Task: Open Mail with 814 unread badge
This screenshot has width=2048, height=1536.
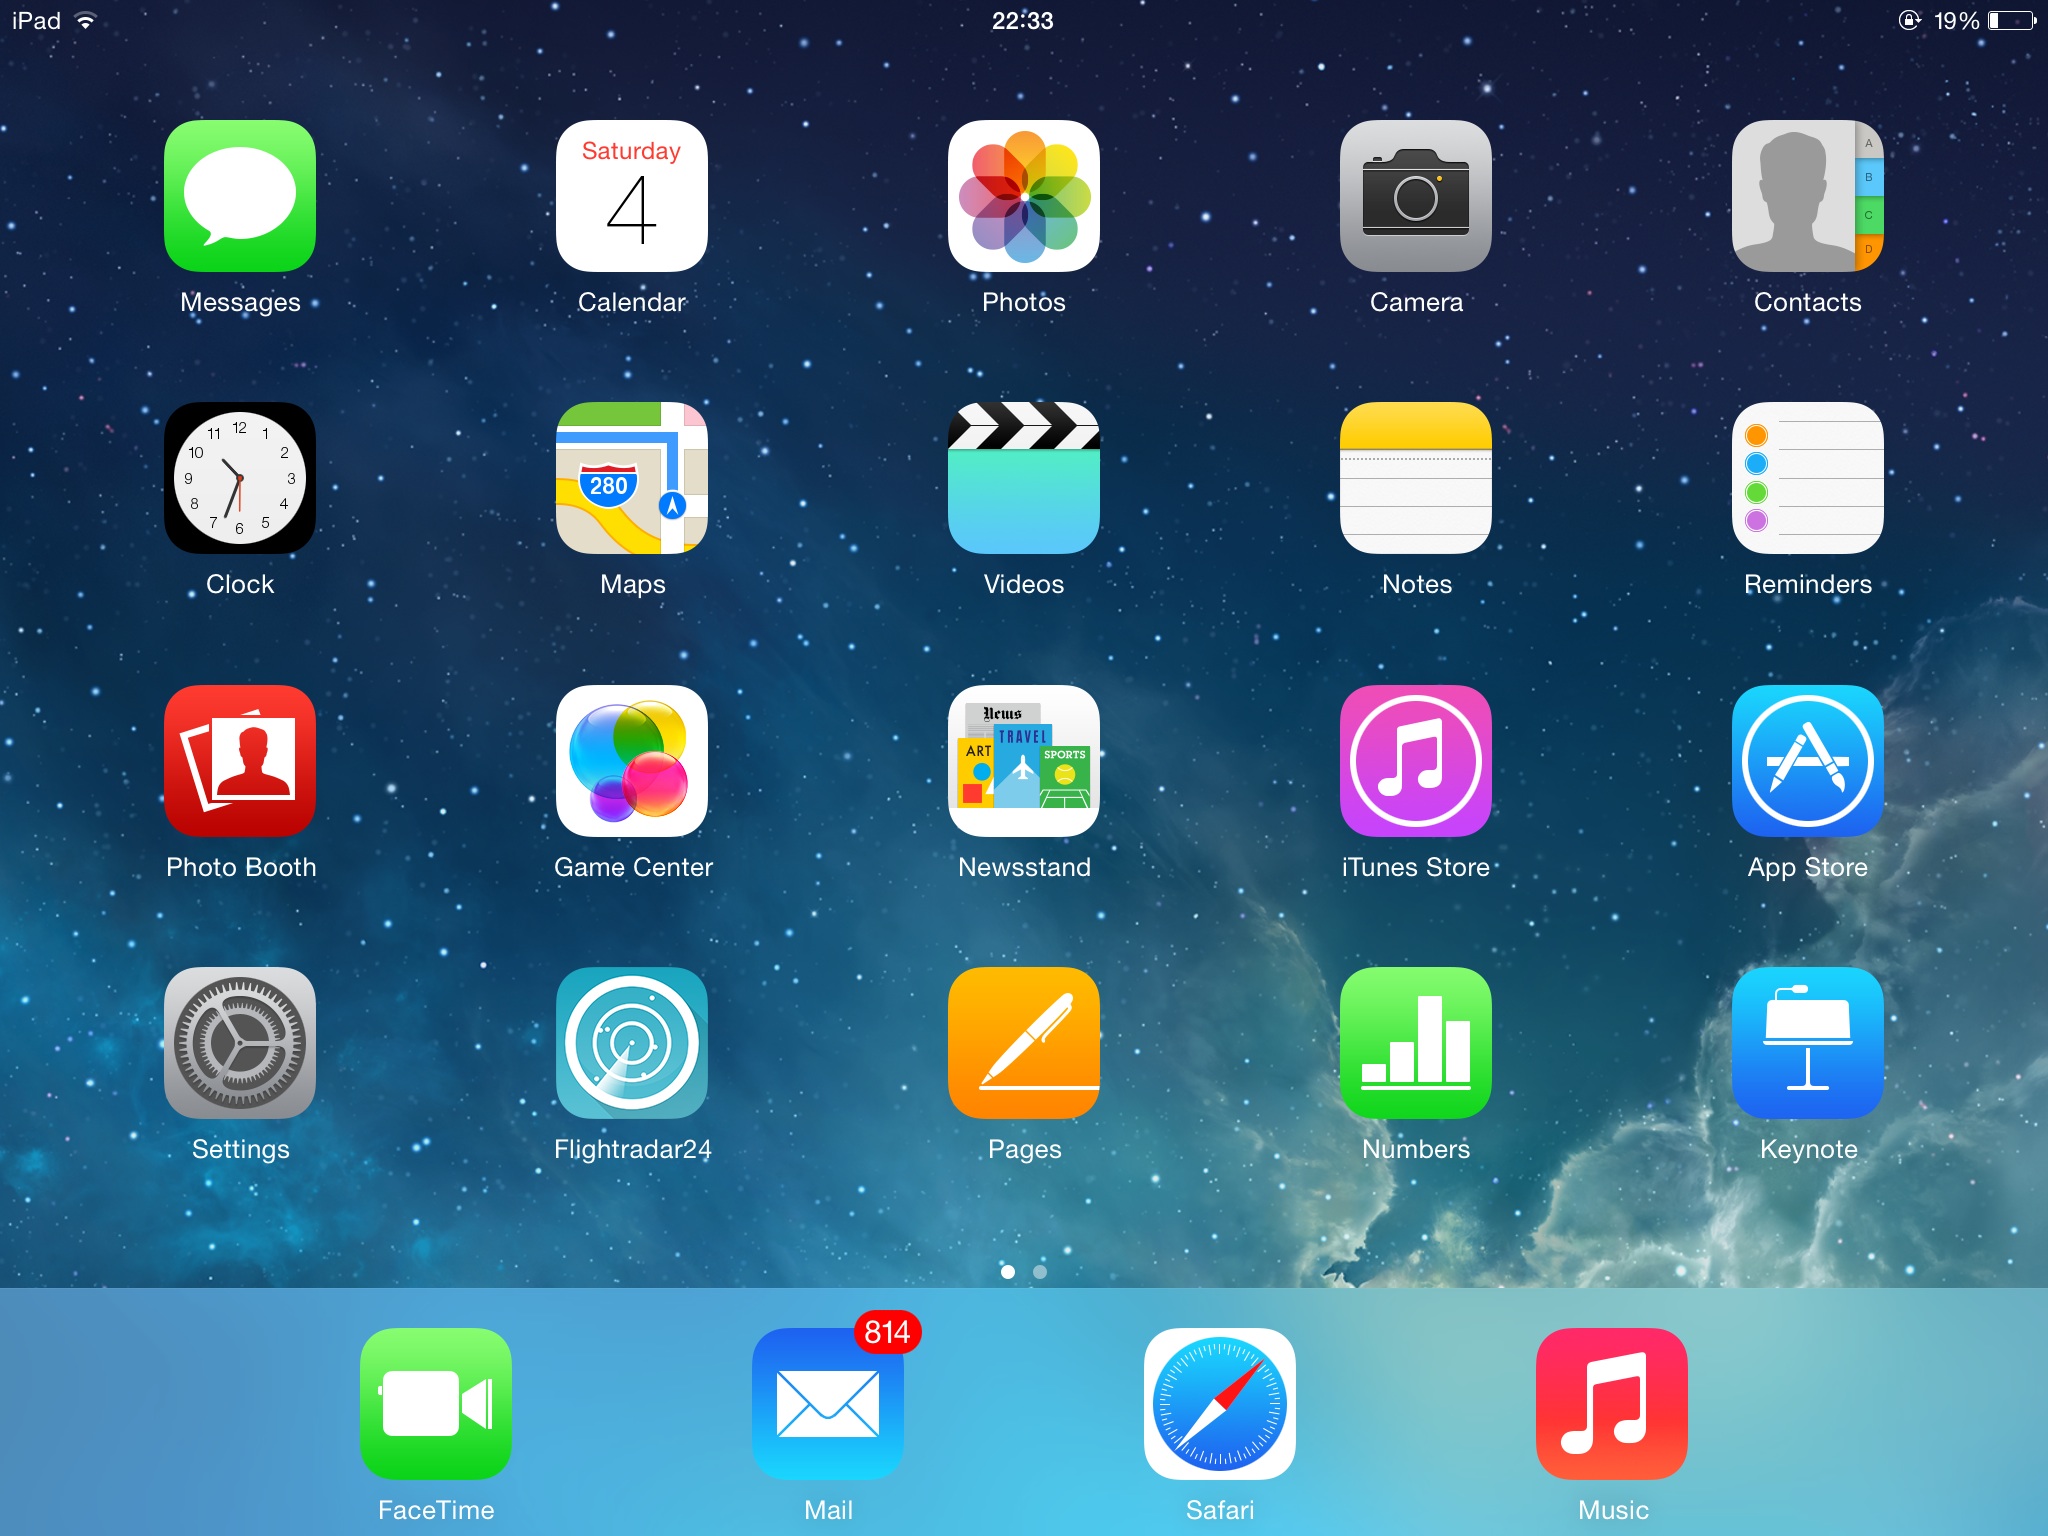Action: (x=828, y=1403)
